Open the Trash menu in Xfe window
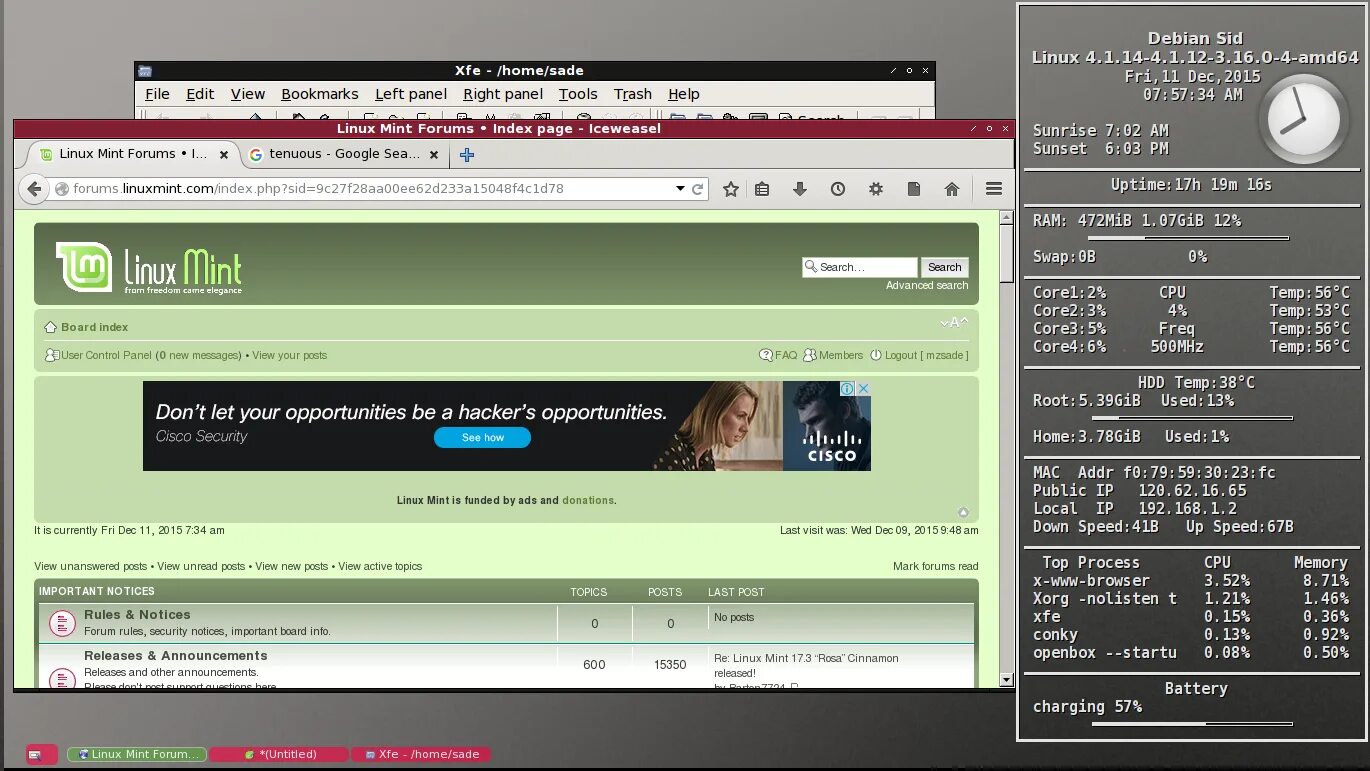 pyautogui.click(x=633, y=94)
